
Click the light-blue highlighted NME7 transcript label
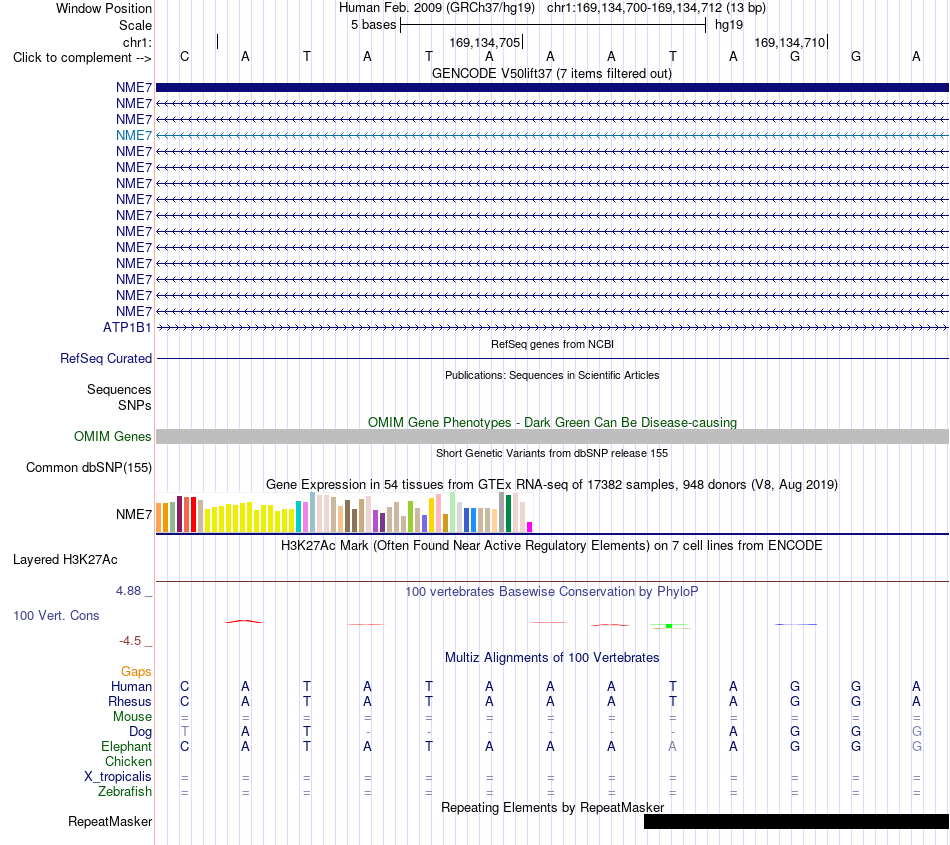coord(134,135)
